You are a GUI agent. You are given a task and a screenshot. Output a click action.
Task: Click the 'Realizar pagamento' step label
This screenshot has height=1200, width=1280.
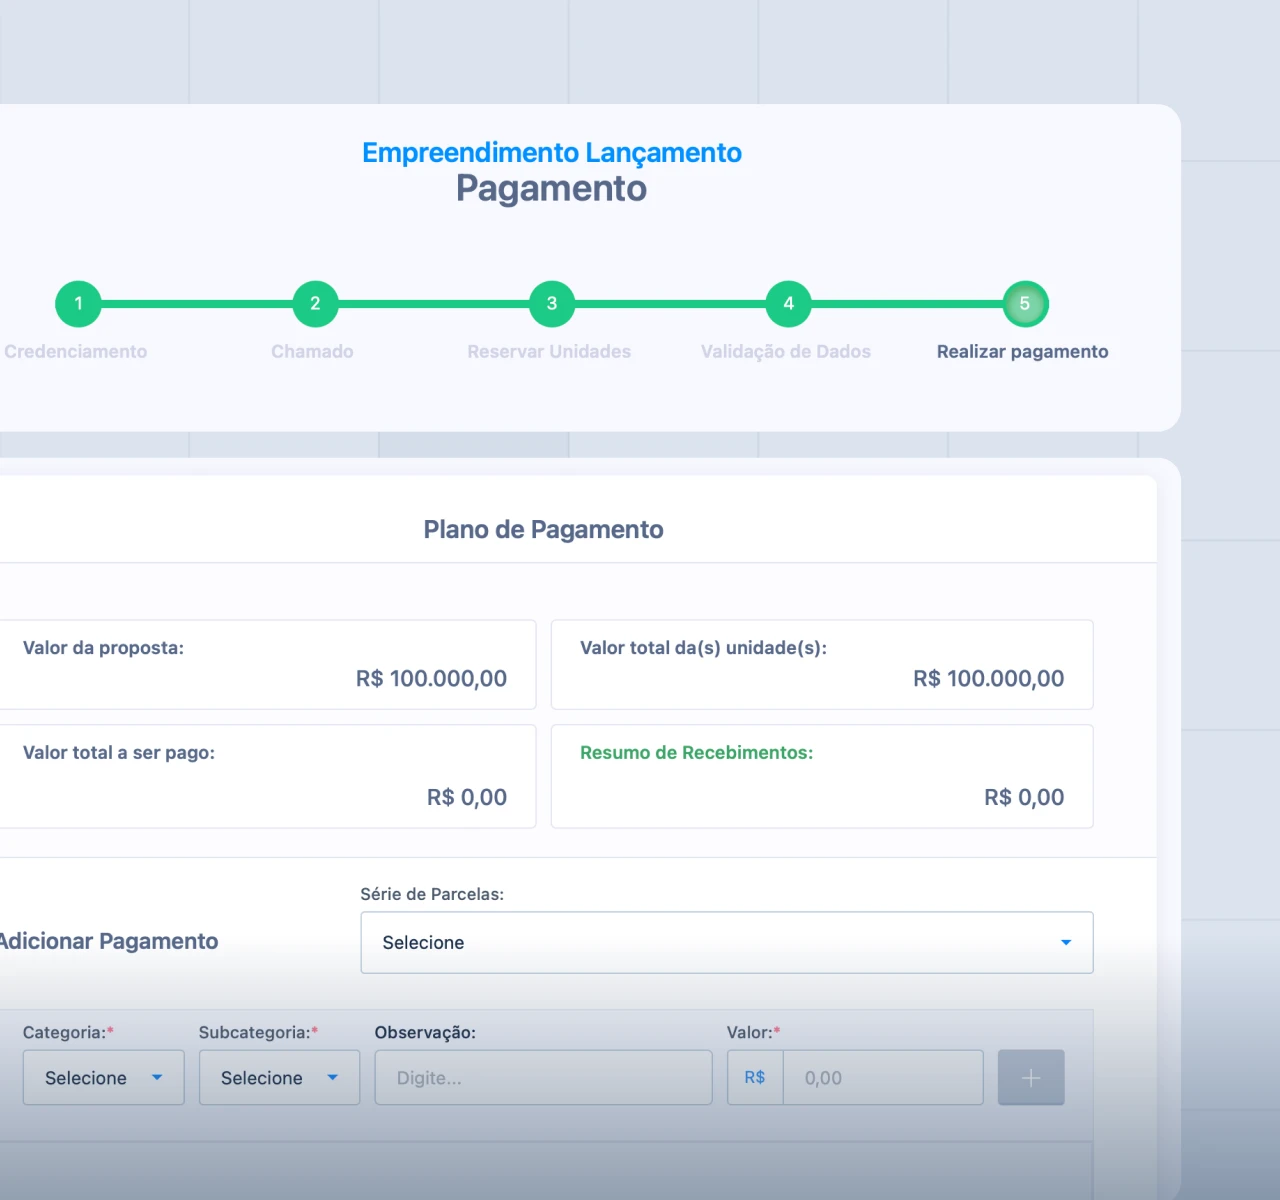click(x=1022, y=351)
